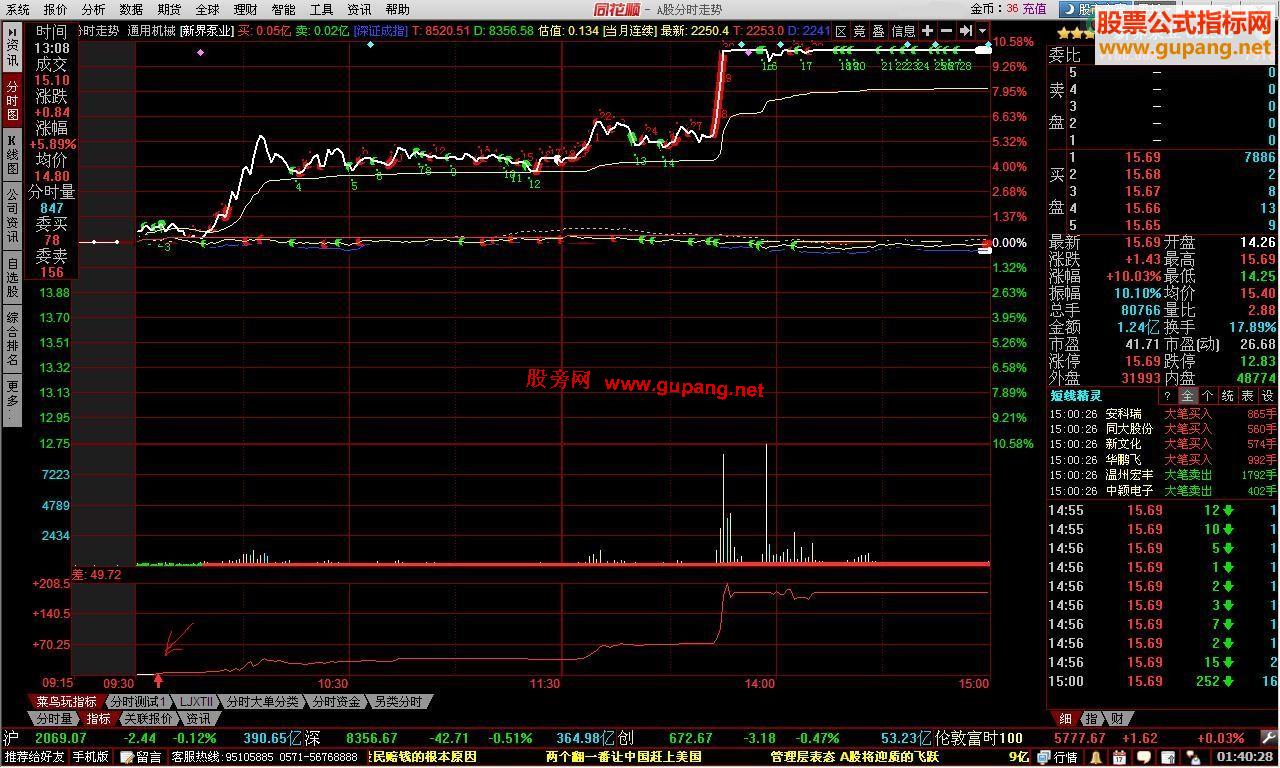
Task: Click the 推荐给好友 button
Action: 33,757
